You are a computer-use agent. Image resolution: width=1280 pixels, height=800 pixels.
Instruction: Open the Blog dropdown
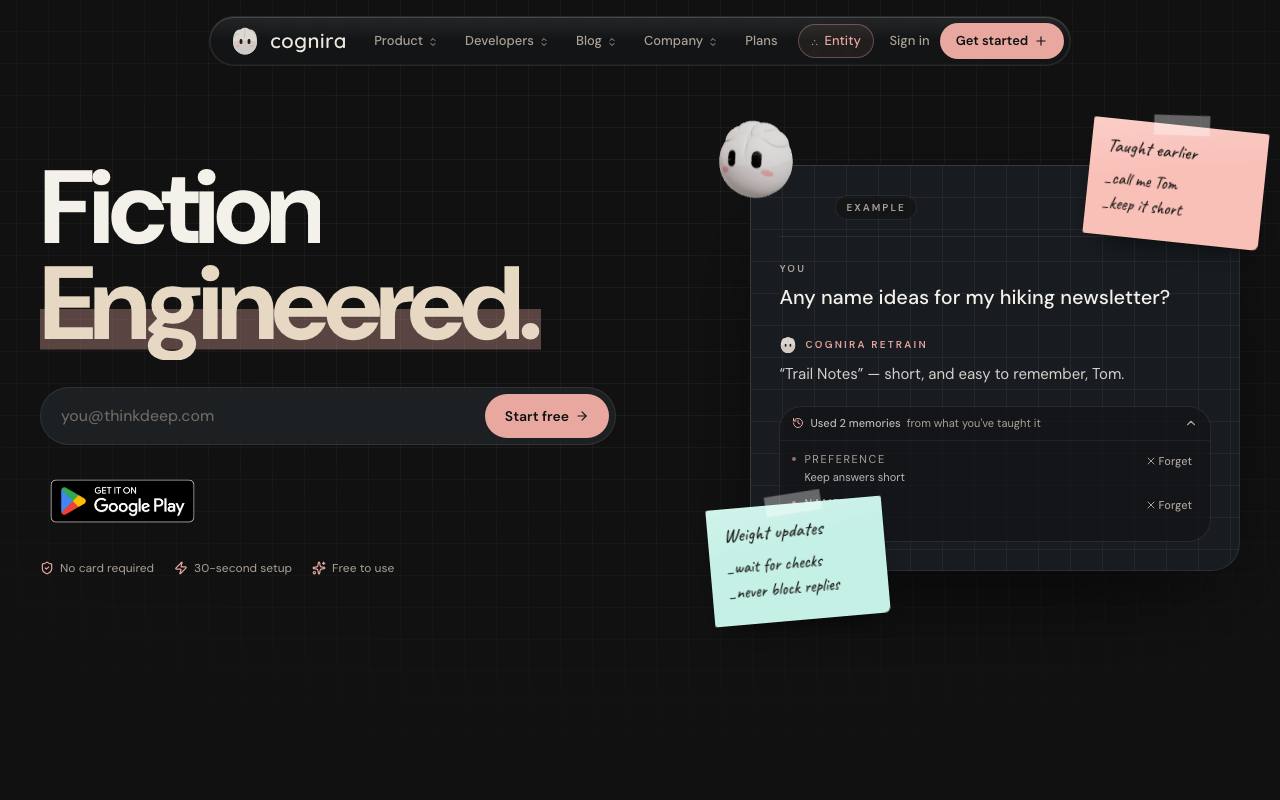tap(596, 41)
